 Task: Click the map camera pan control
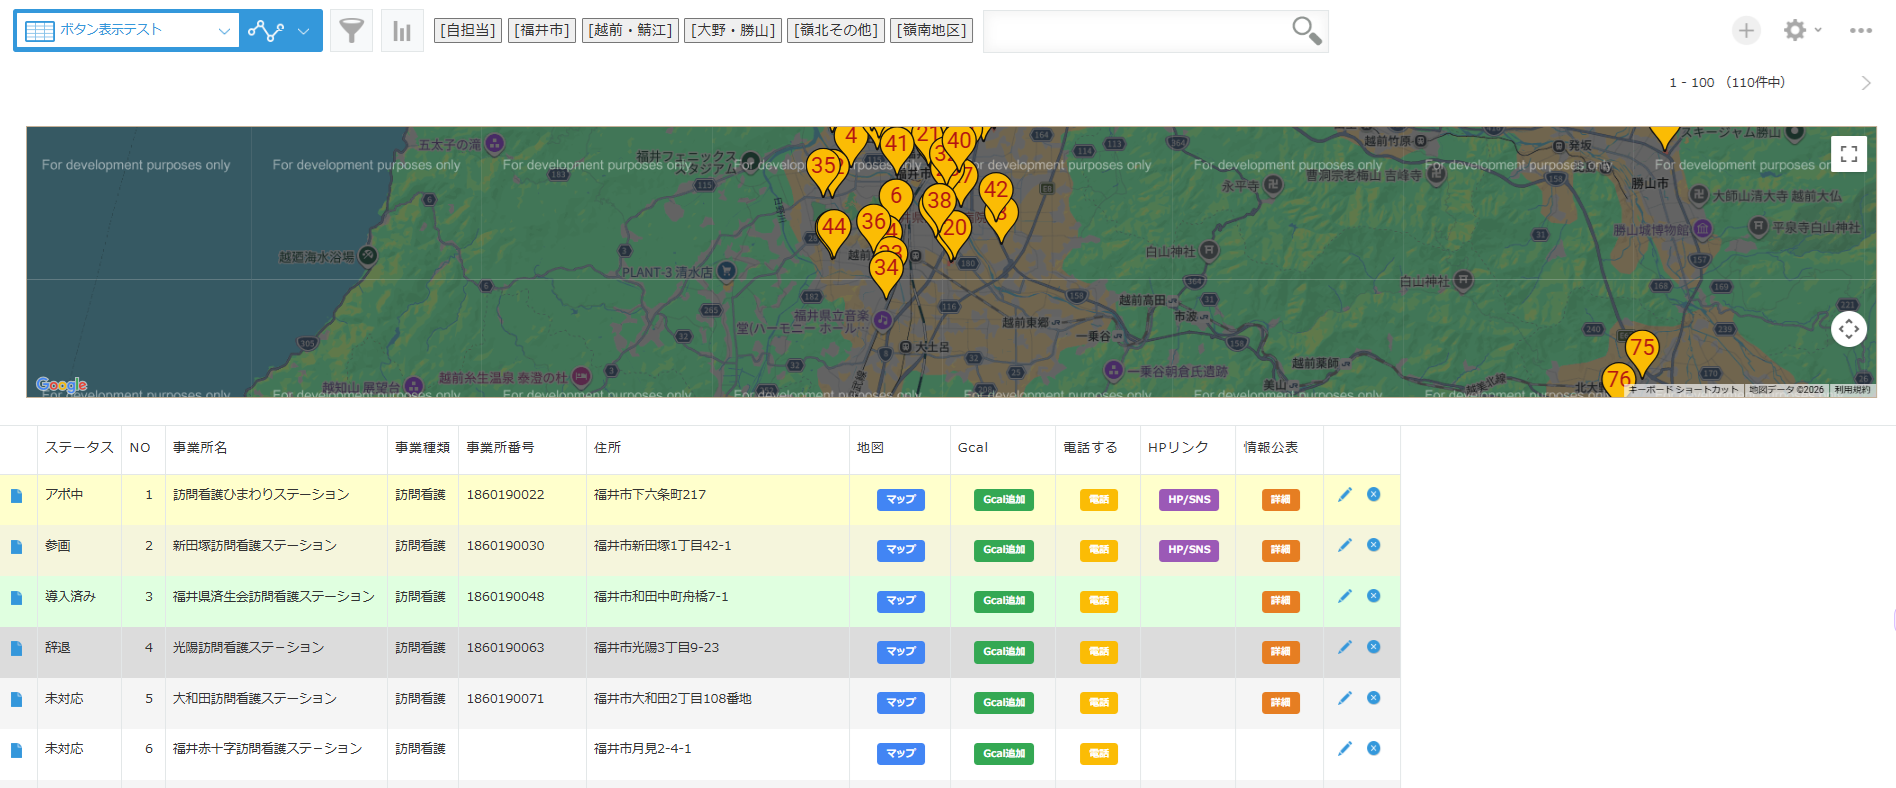(x=1848, y=329)
